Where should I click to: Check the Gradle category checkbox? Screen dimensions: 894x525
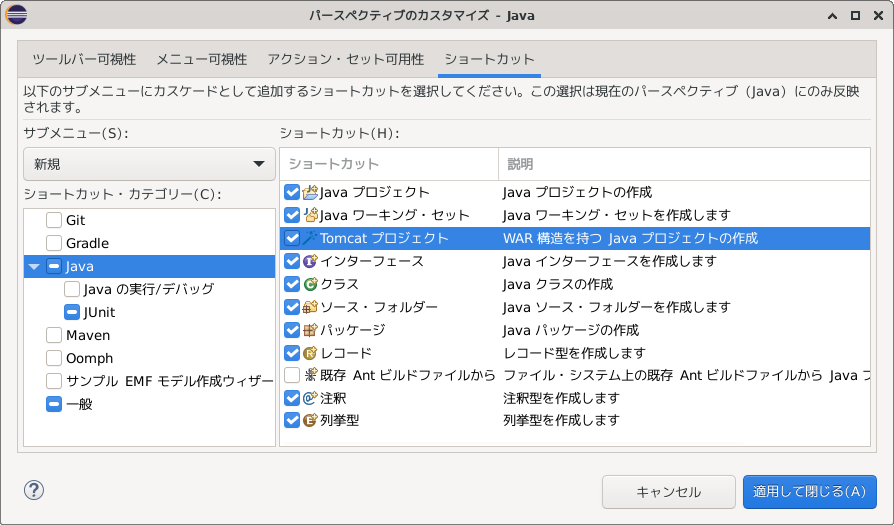[x=54, y=243]
